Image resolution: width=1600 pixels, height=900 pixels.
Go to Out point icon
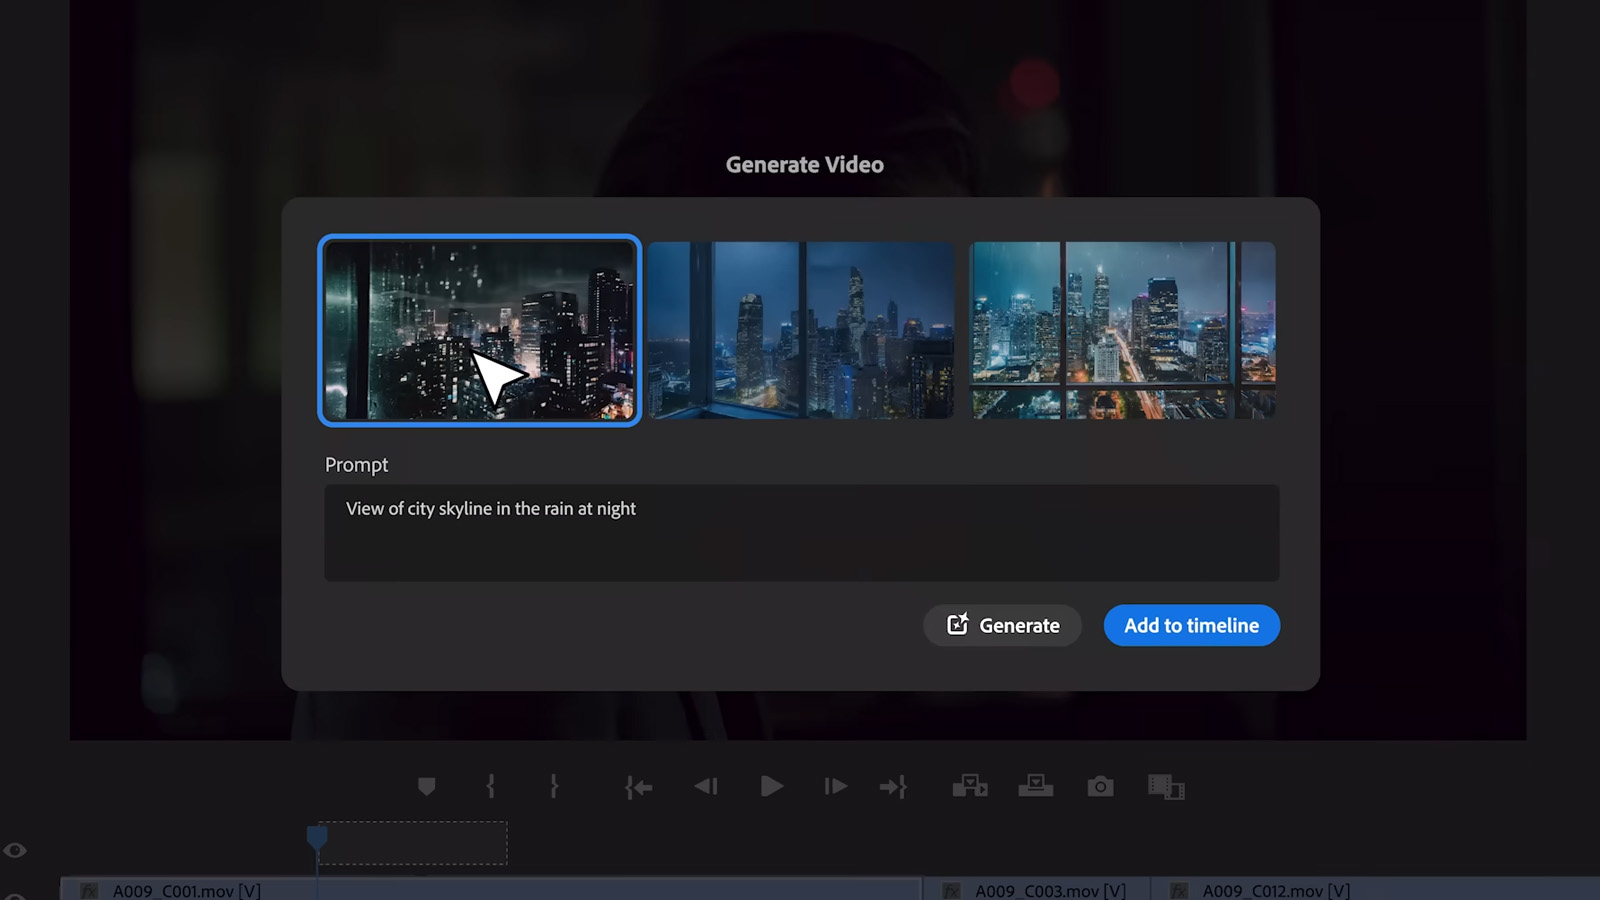pos(893,788)
